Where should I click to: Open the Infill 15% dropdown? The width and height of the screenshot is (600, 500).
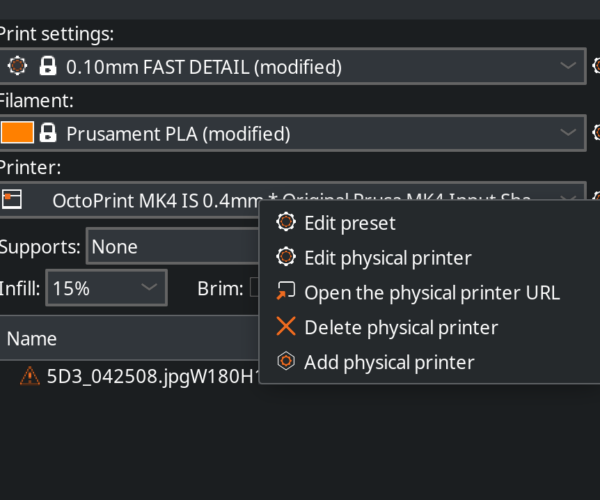pos(106,288)
